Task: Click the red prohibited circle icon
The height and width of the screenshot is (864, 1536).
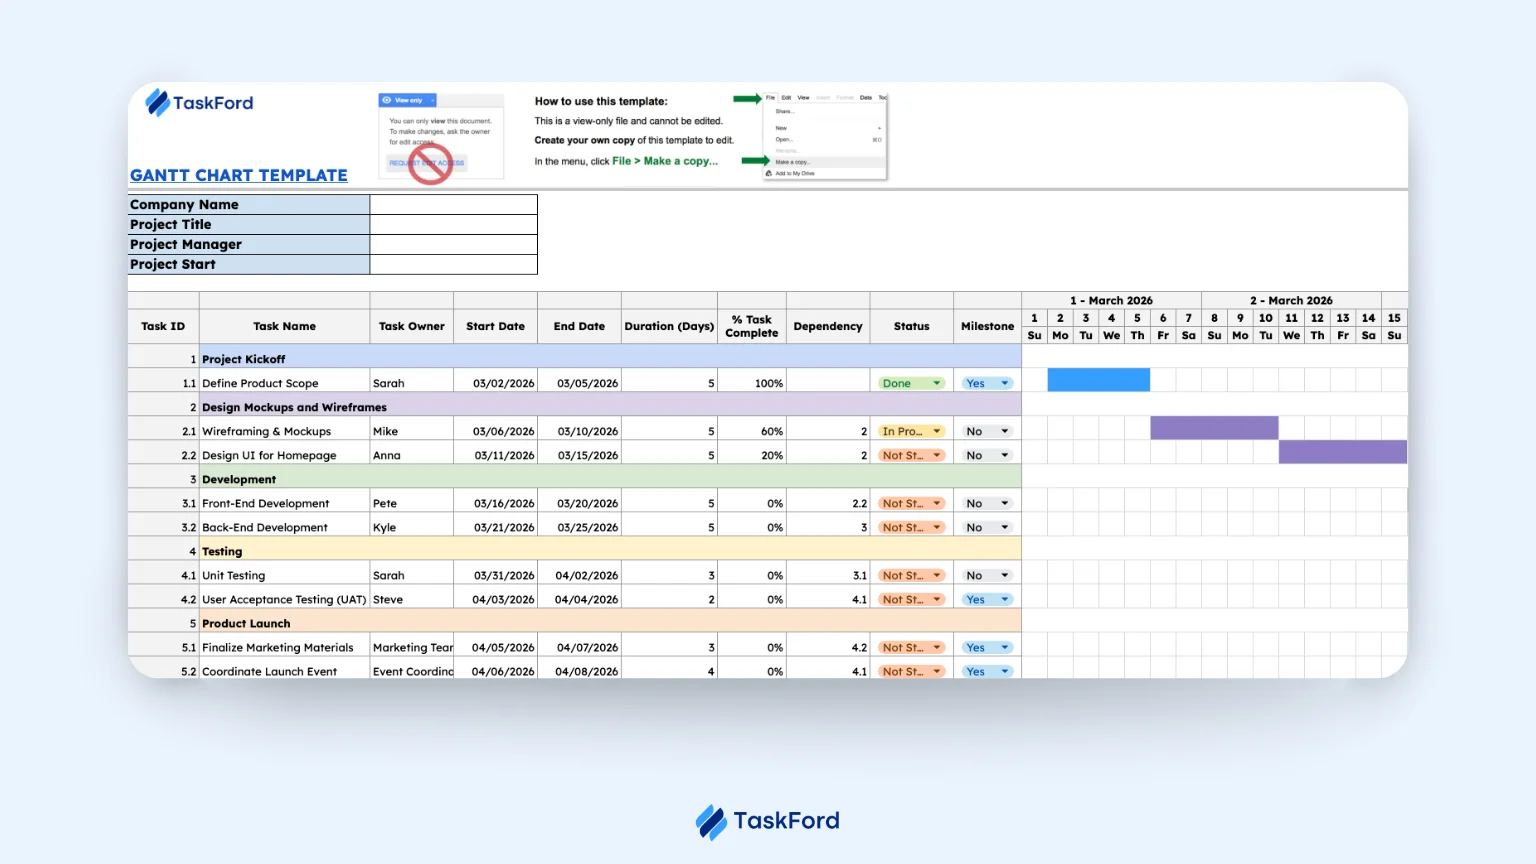Action: tap(430, 163)
